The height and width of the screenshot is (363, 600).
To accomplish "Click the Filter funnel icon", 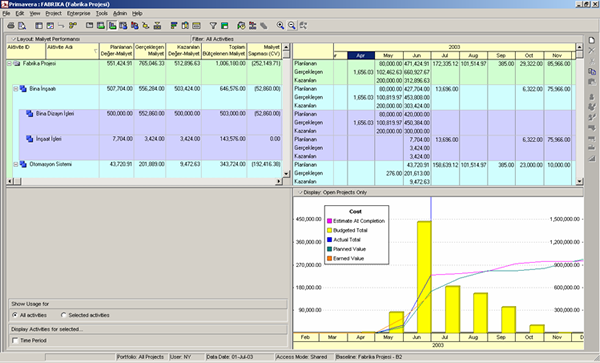I will tap(213, 26).
